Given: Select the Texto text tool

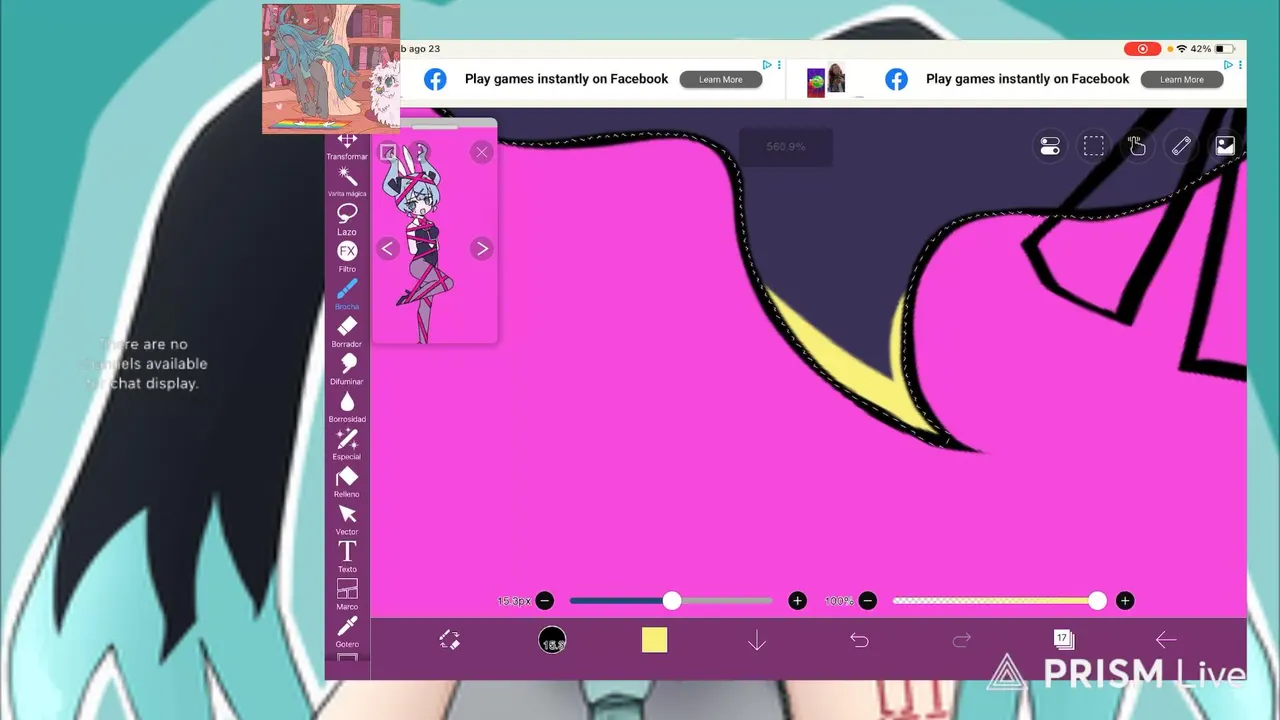Looking at the screenshot, I should click(x=347, y=557).
